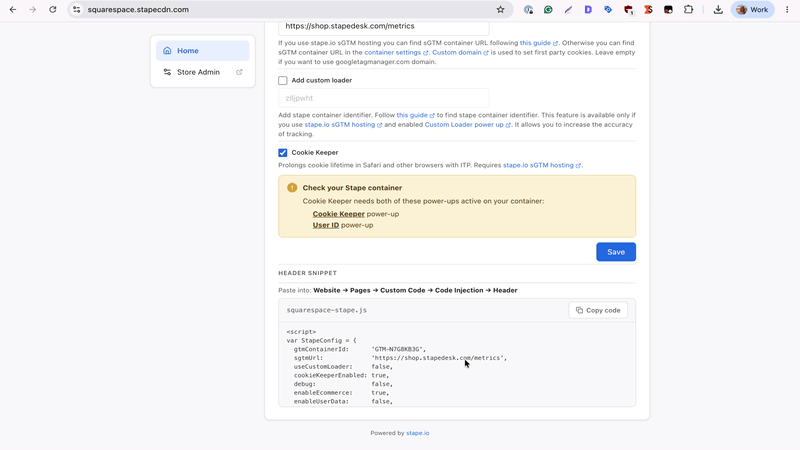Select Home in the sidebar
The image size is (800, 450).
(x=203, y=51)
